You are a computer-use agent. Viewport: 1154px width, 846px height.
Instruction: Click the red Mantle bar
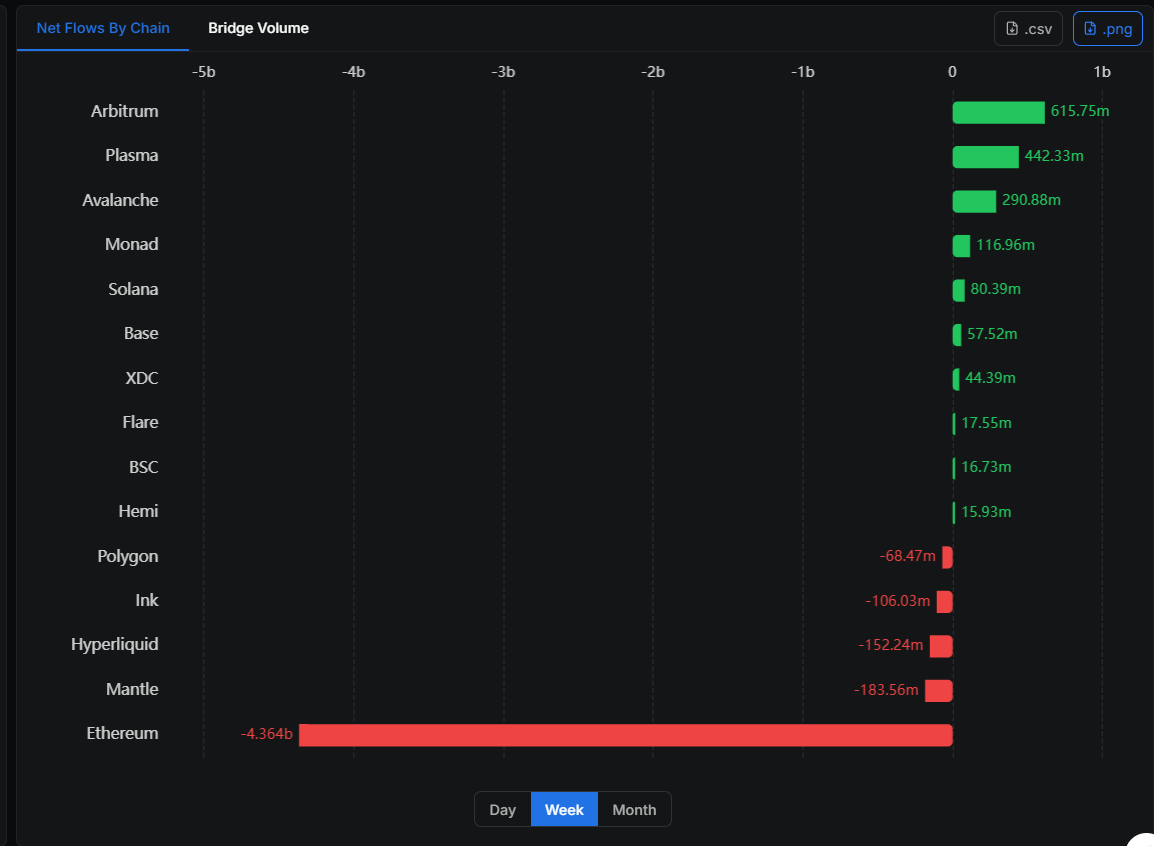939,691
